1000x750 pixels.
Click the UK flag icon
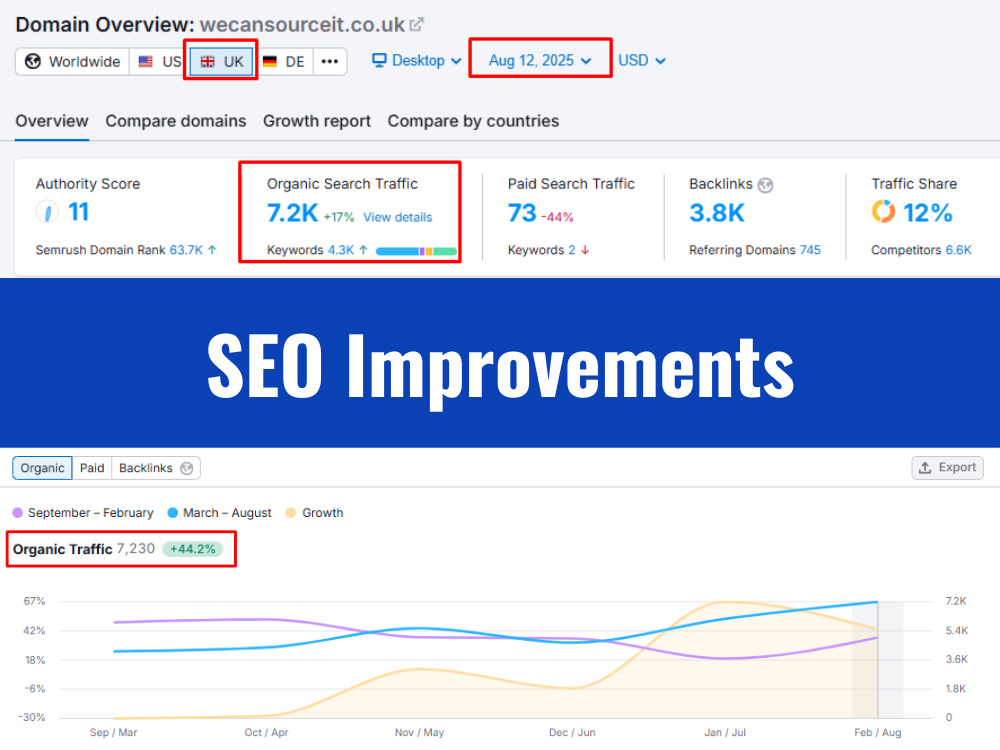point(207,61)
